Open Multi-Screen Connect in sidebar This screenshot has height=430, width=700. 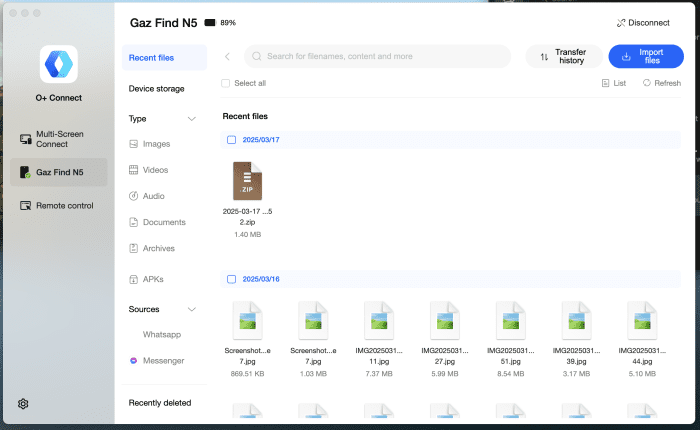tap(58, 139)
